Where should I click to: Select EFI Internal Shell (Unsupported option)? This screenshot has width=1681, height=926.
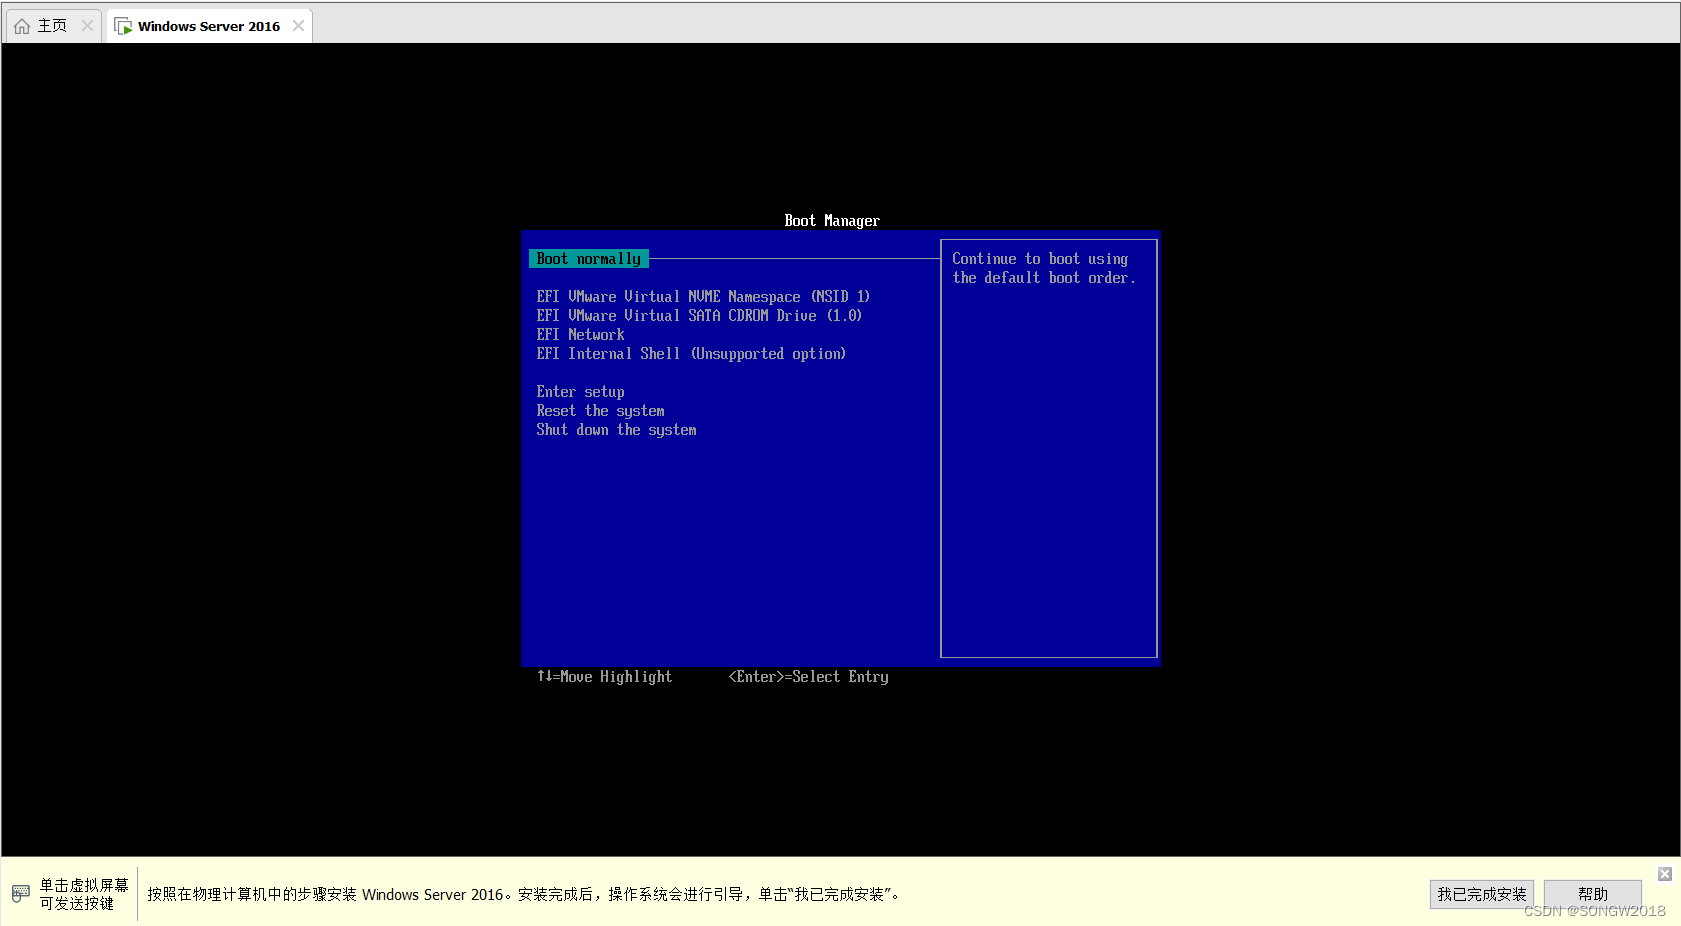click(691, 354)
